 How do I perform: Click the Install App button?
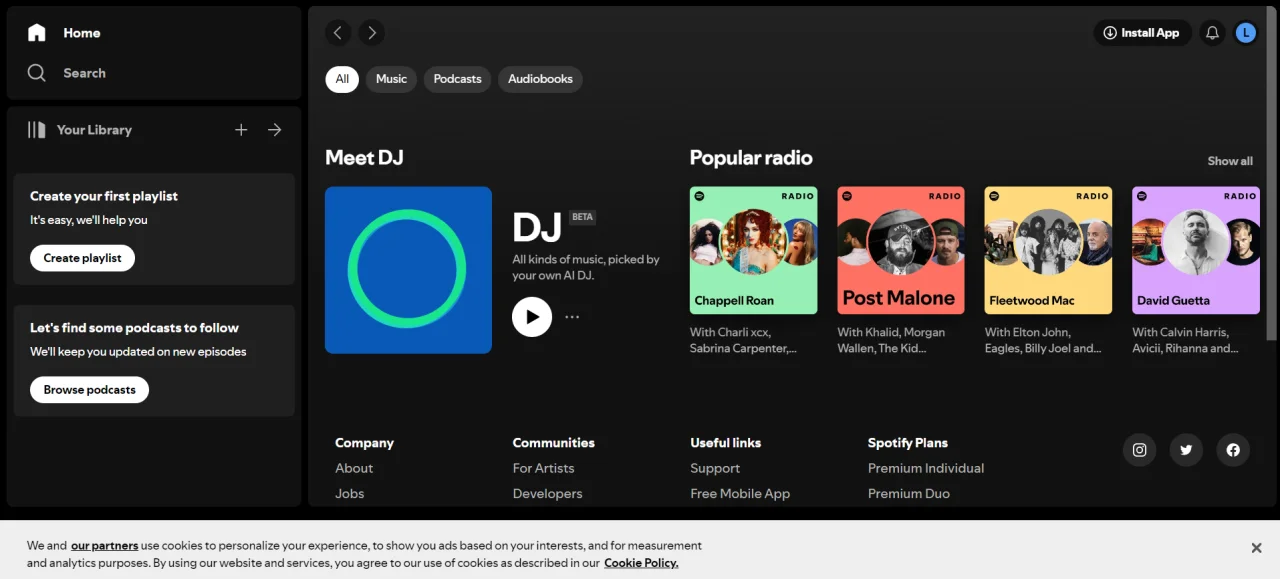click(1142, 33)
